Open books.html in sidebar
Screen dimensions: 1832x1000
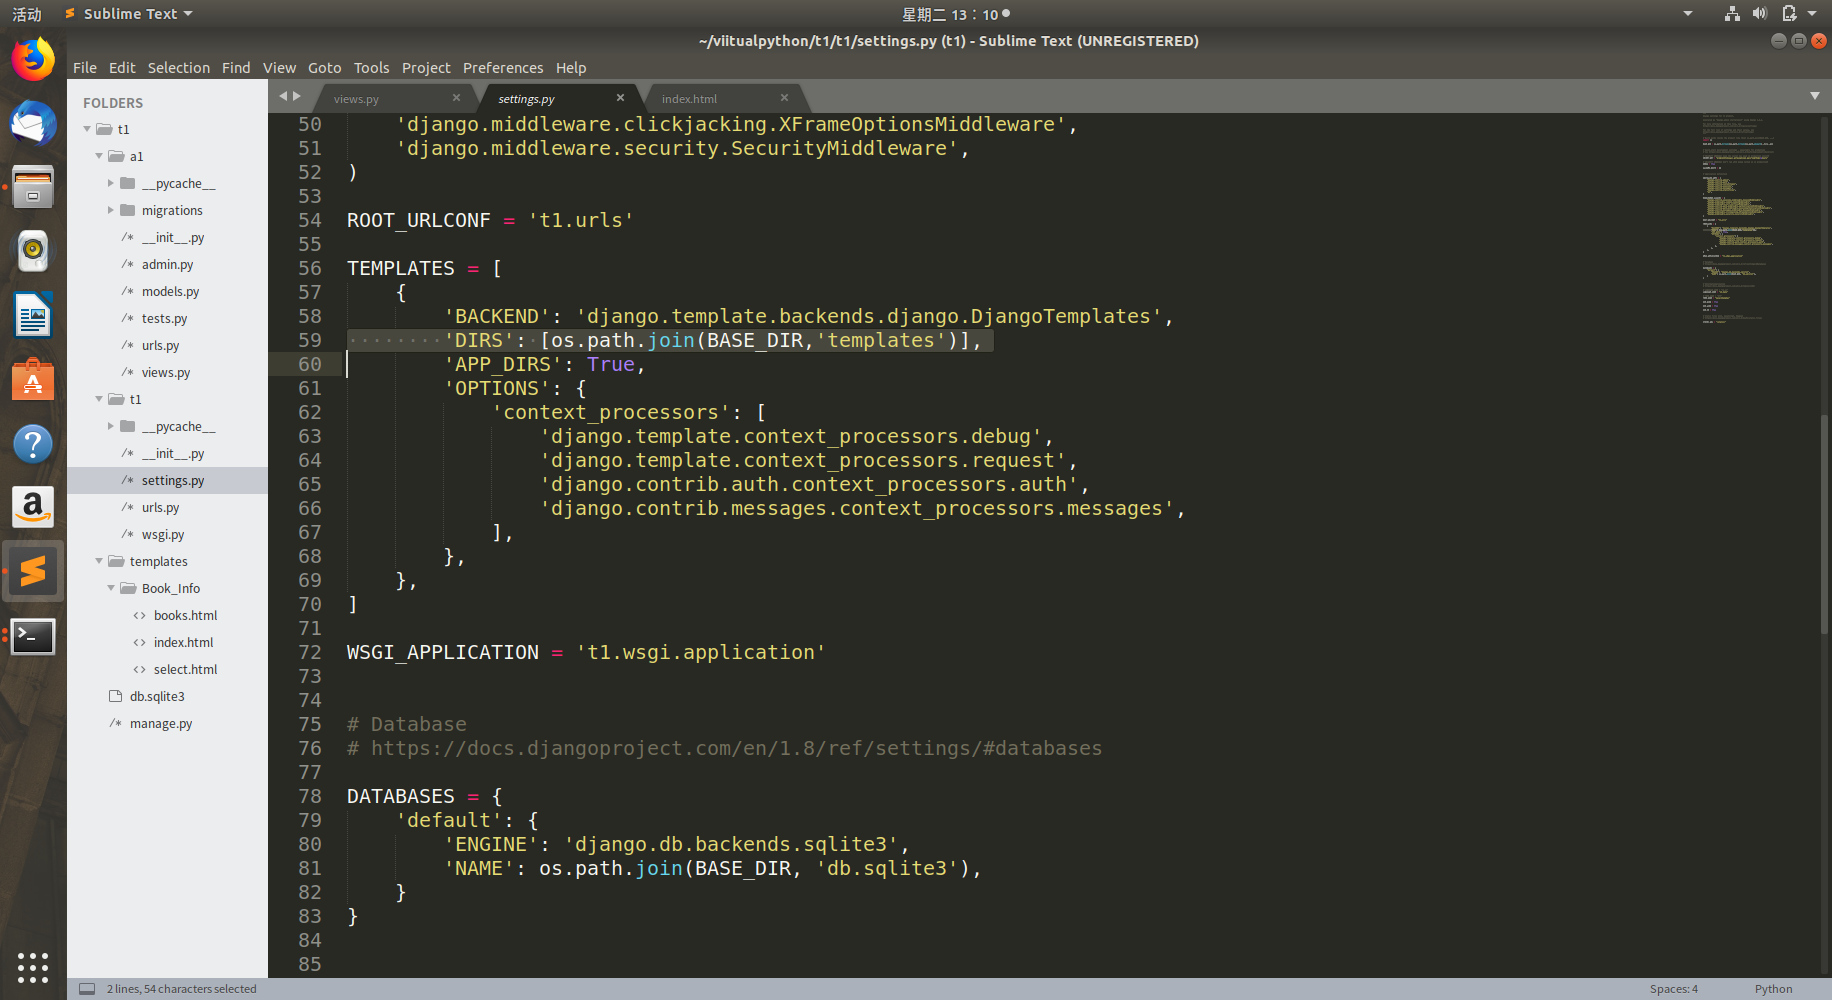(185, 615)
